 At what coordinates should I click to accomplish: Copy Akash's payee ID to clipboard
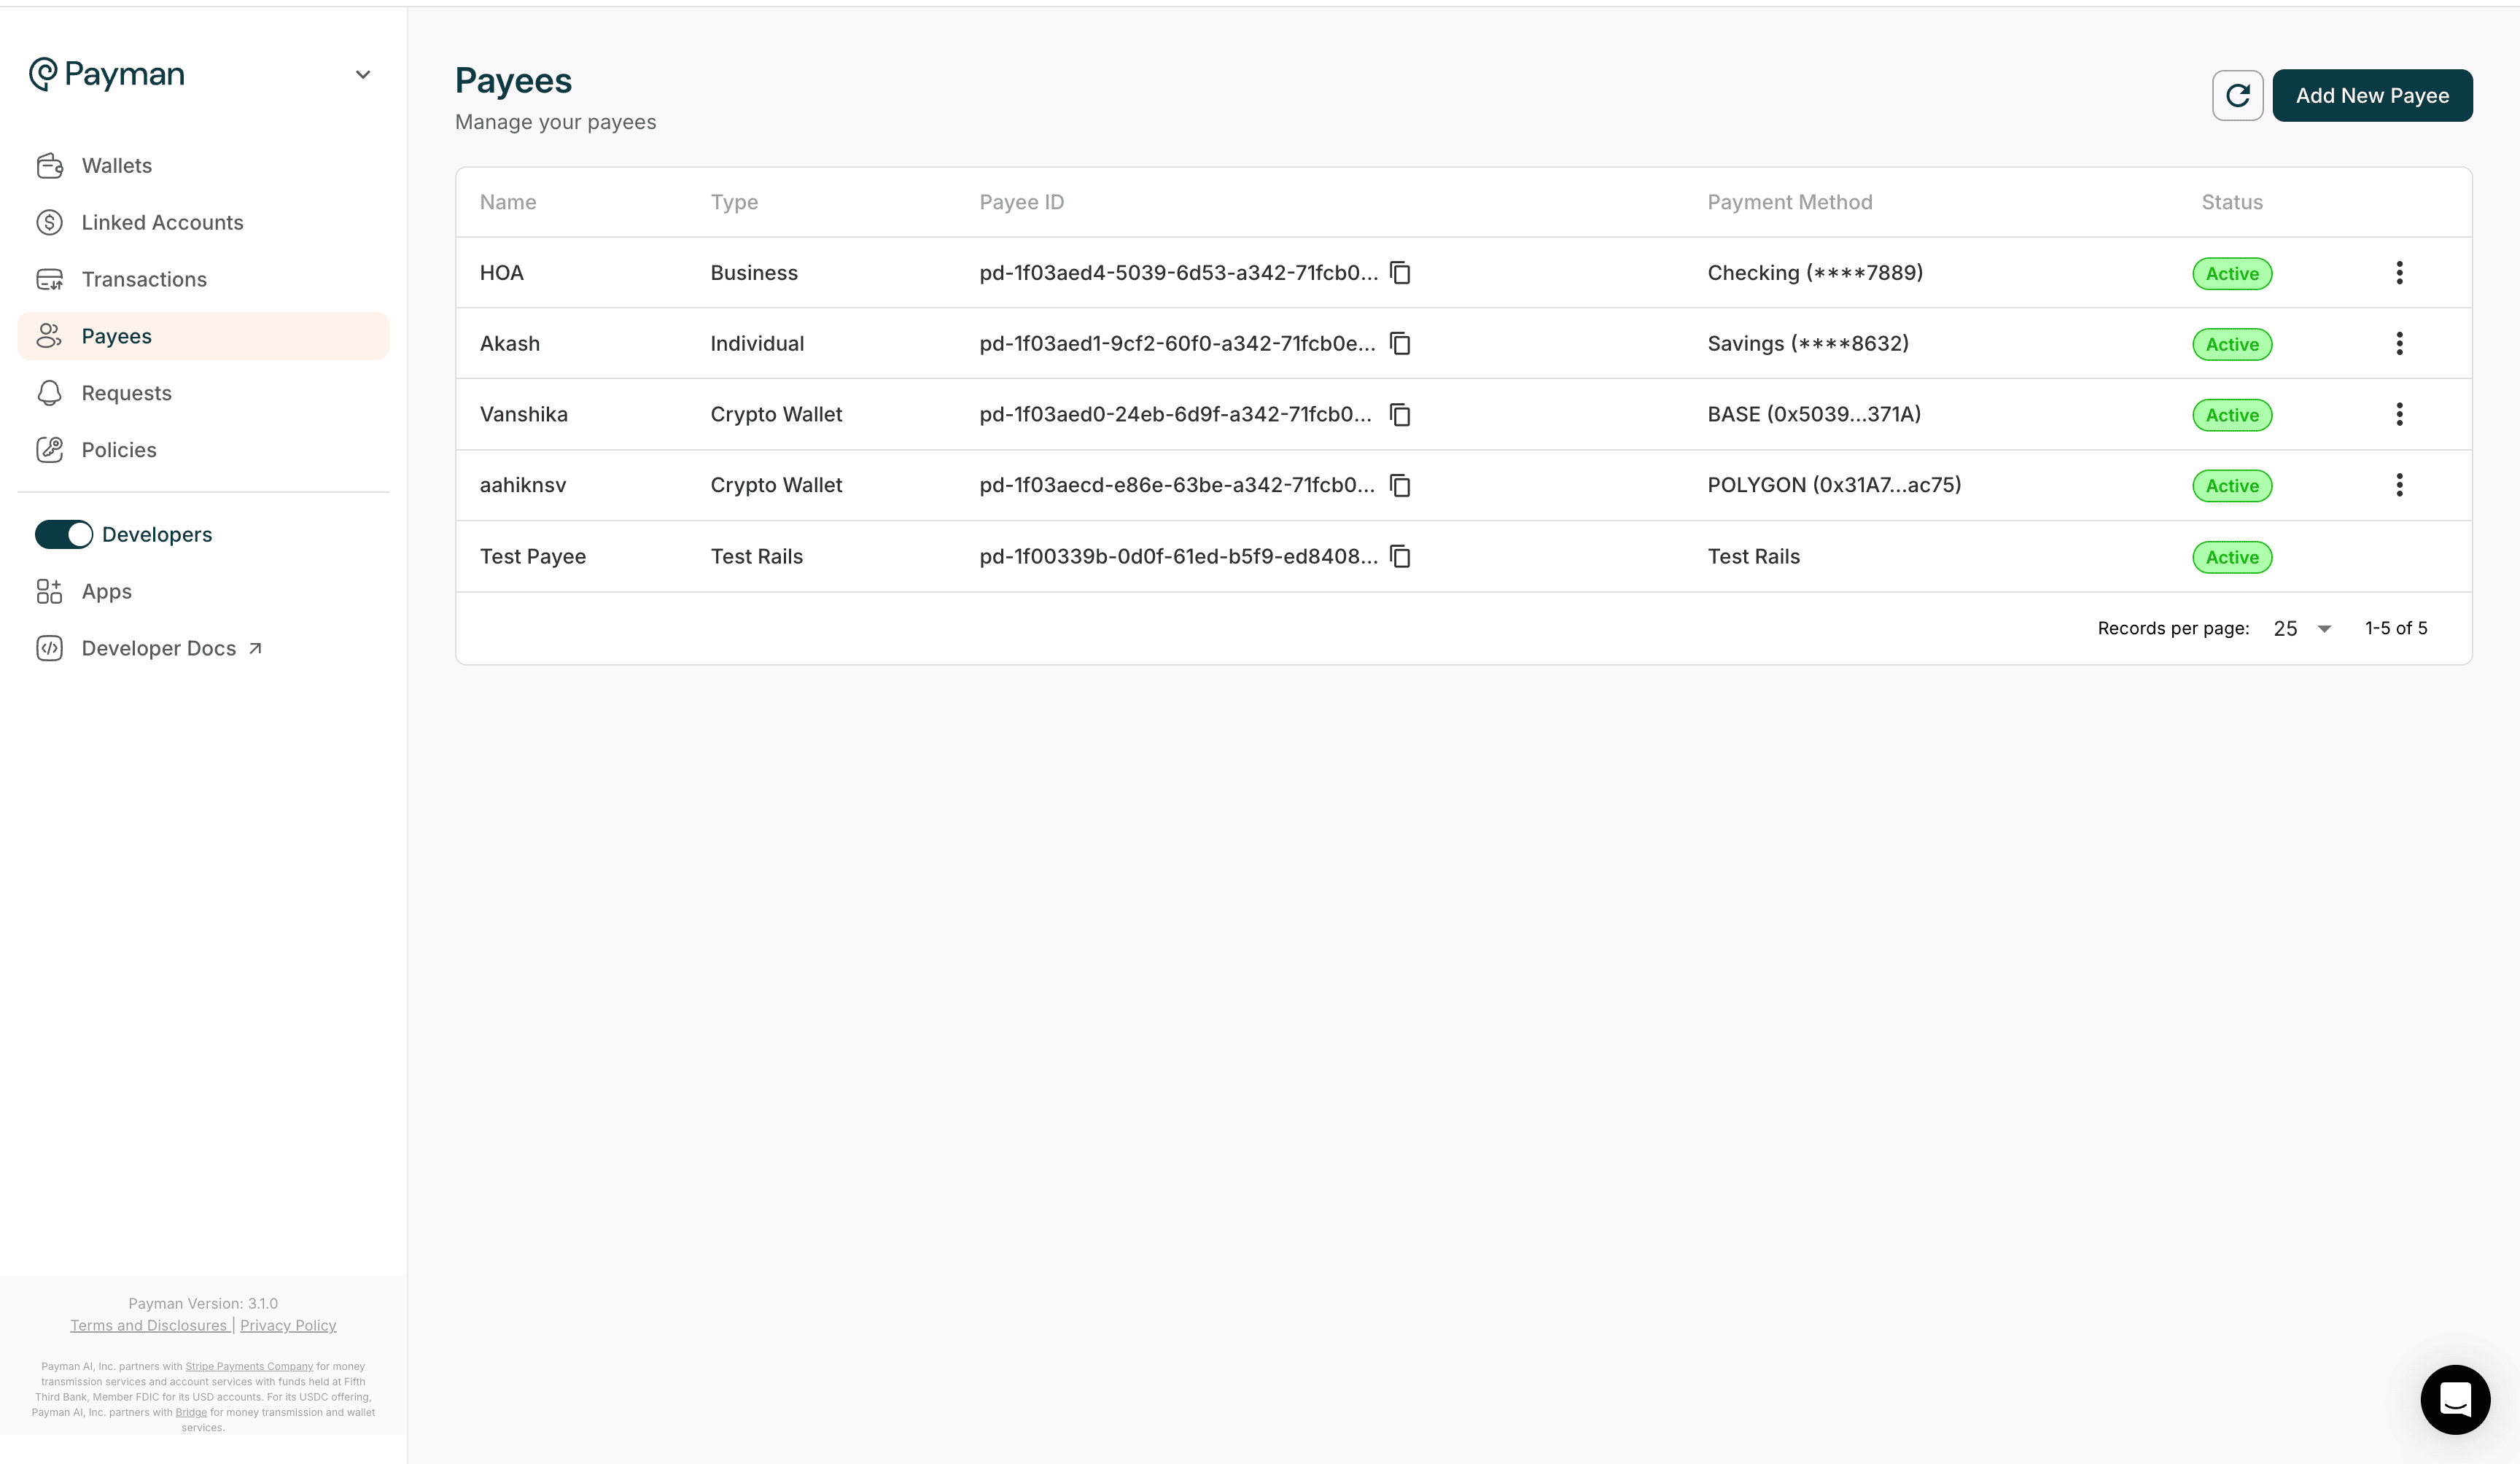[1400, 344]
